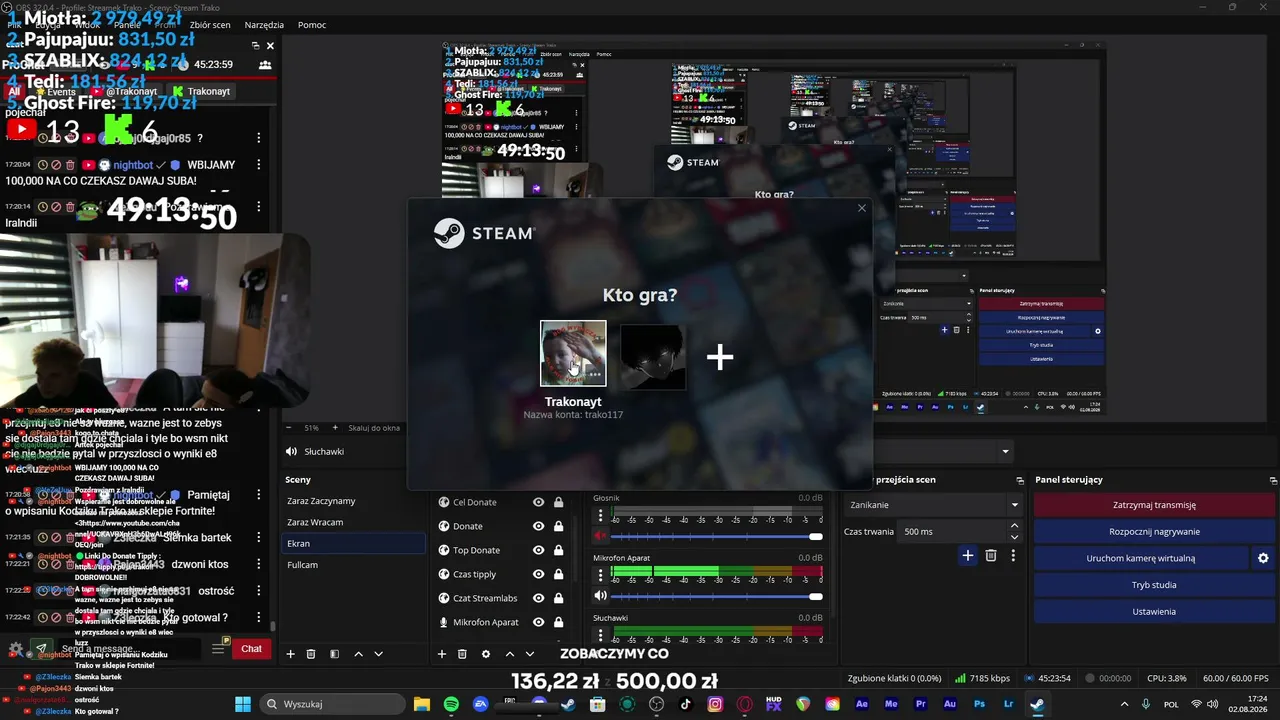Hide the Mikrofon Aparat source
Viewport: 1280px width, 720px height.
(x=539, y=622)
